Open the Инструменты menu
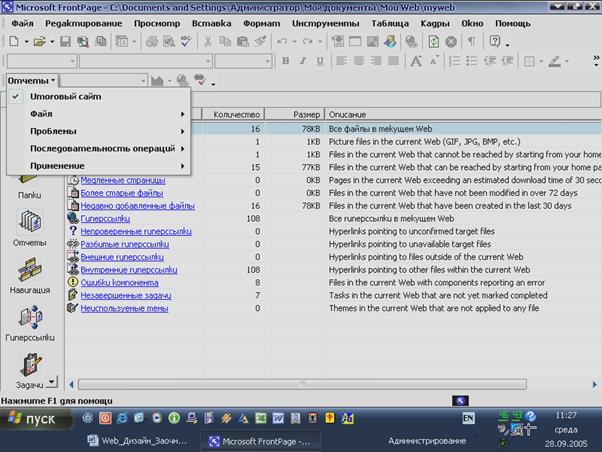 point(326,23)
